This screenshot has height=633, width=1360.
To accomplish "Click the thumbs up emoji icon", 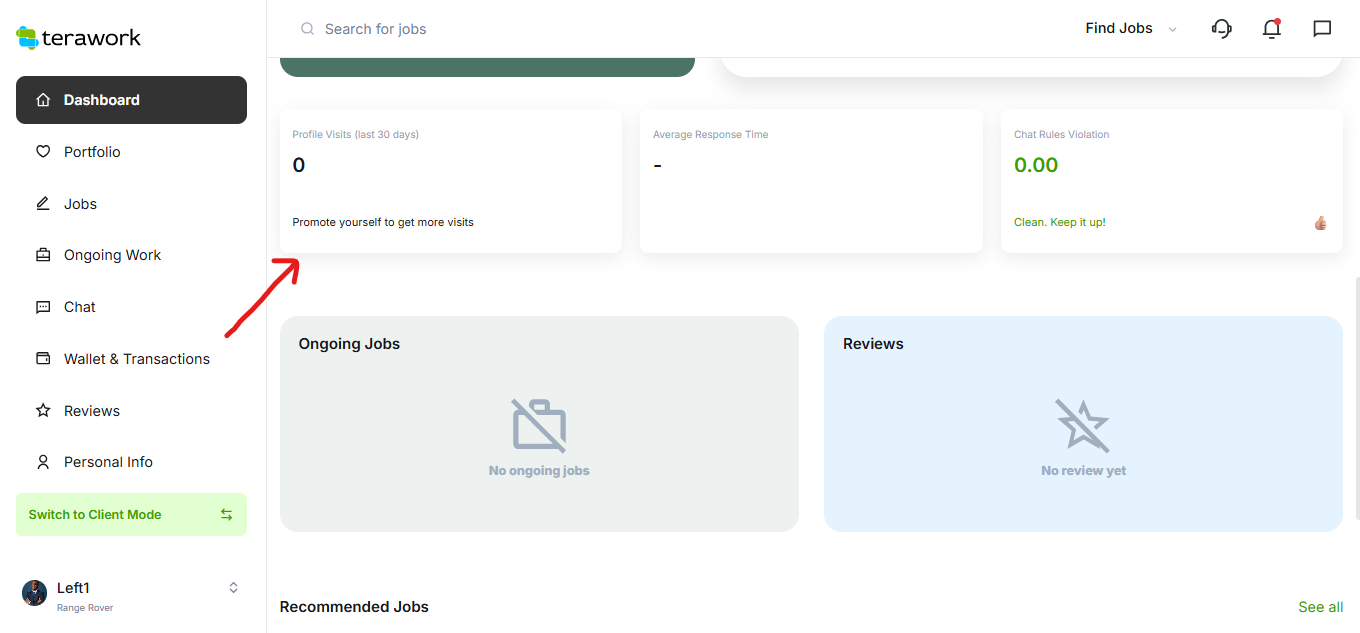I will (x=1320, y=223).
